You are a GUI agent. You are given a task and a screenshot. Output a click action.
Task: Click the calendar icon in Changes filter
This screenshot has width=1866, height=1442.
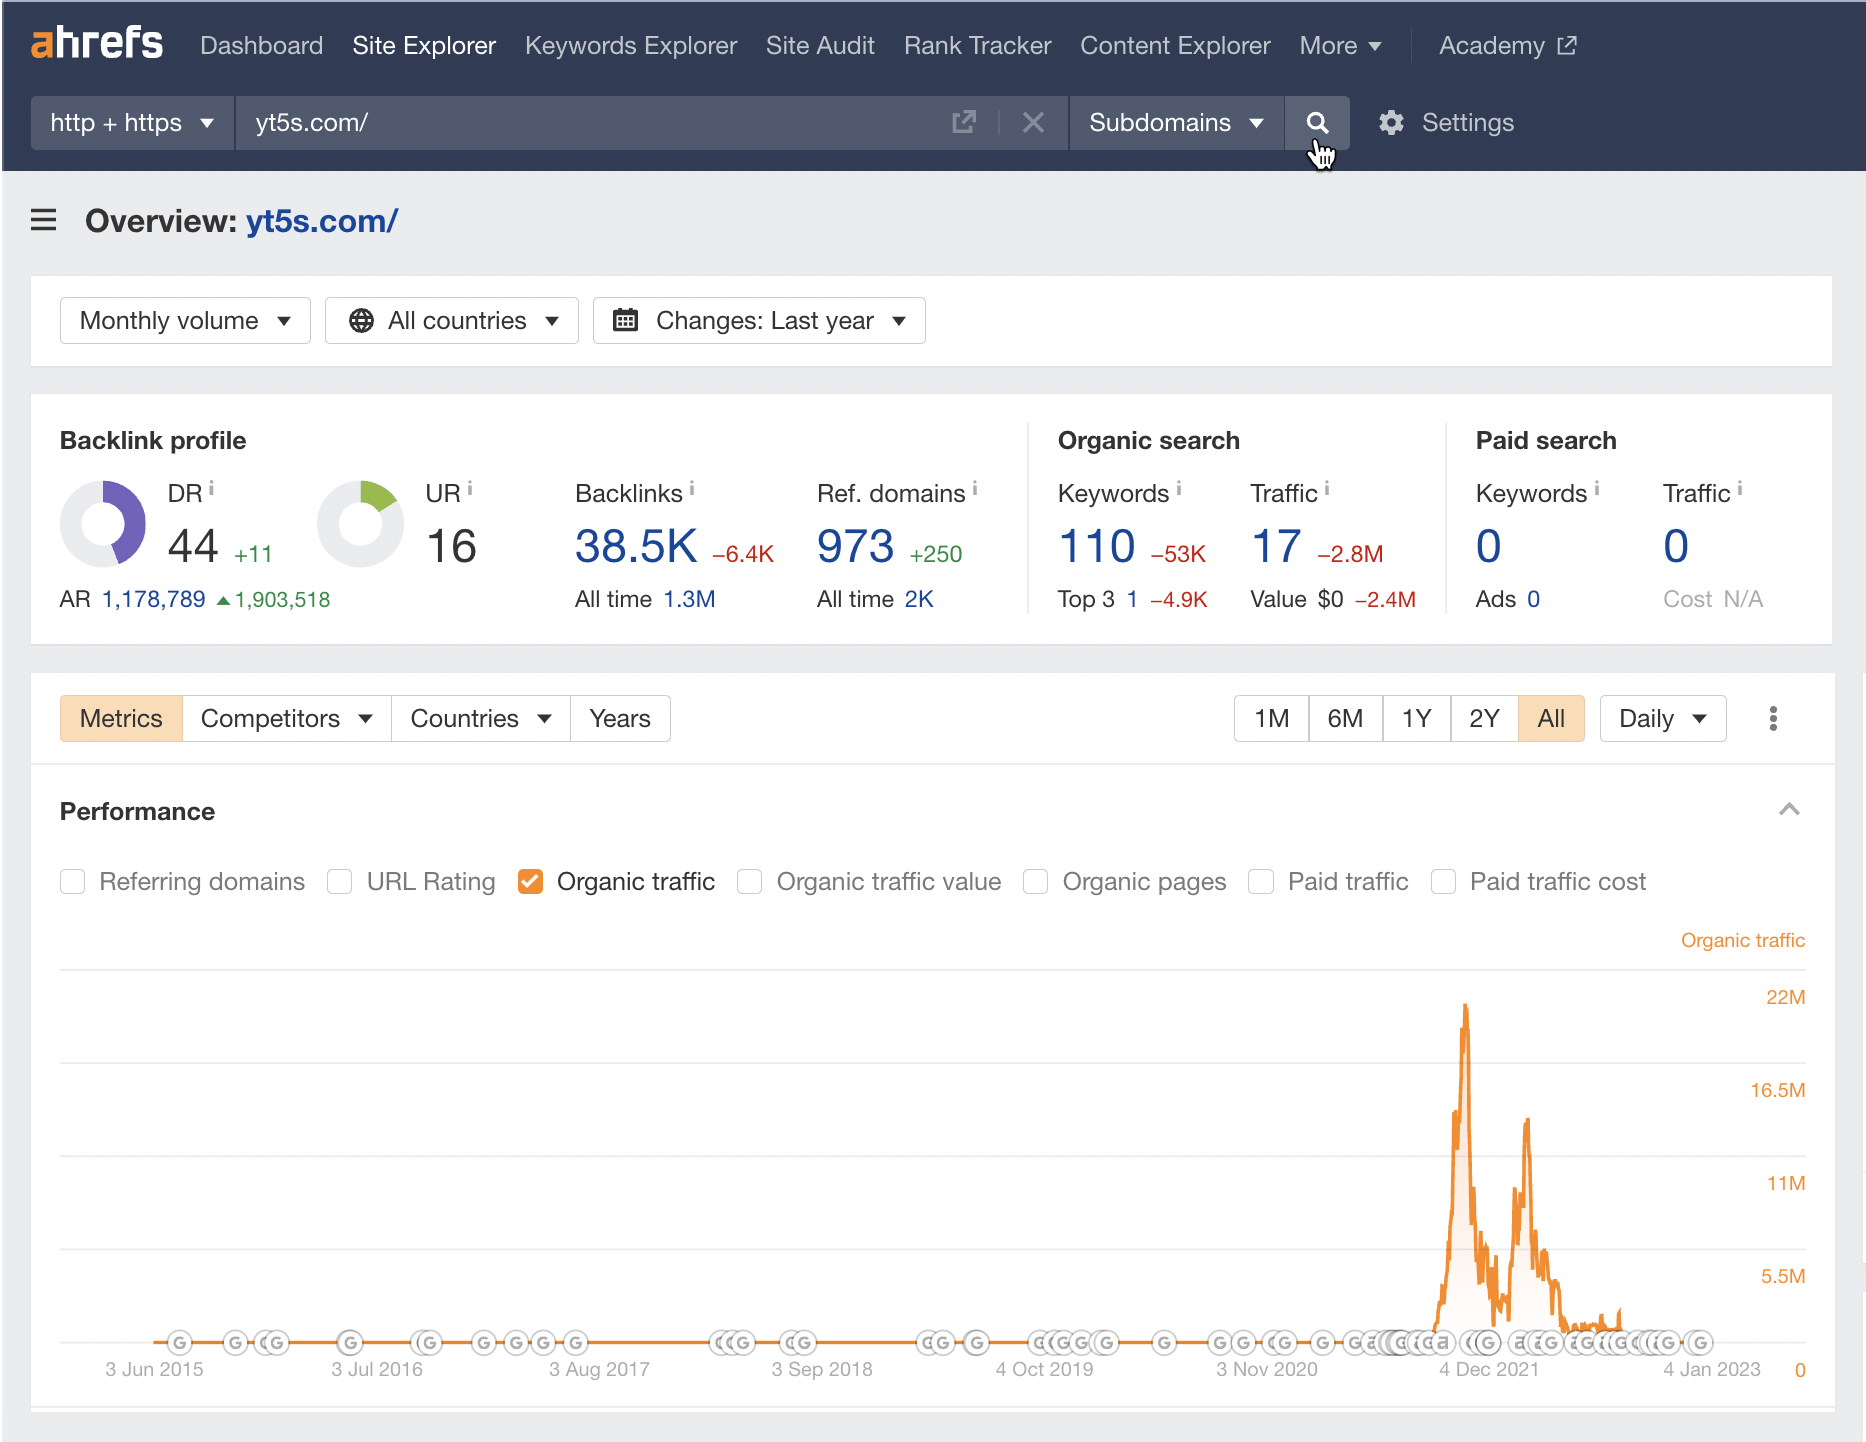(x=627, y=320)
